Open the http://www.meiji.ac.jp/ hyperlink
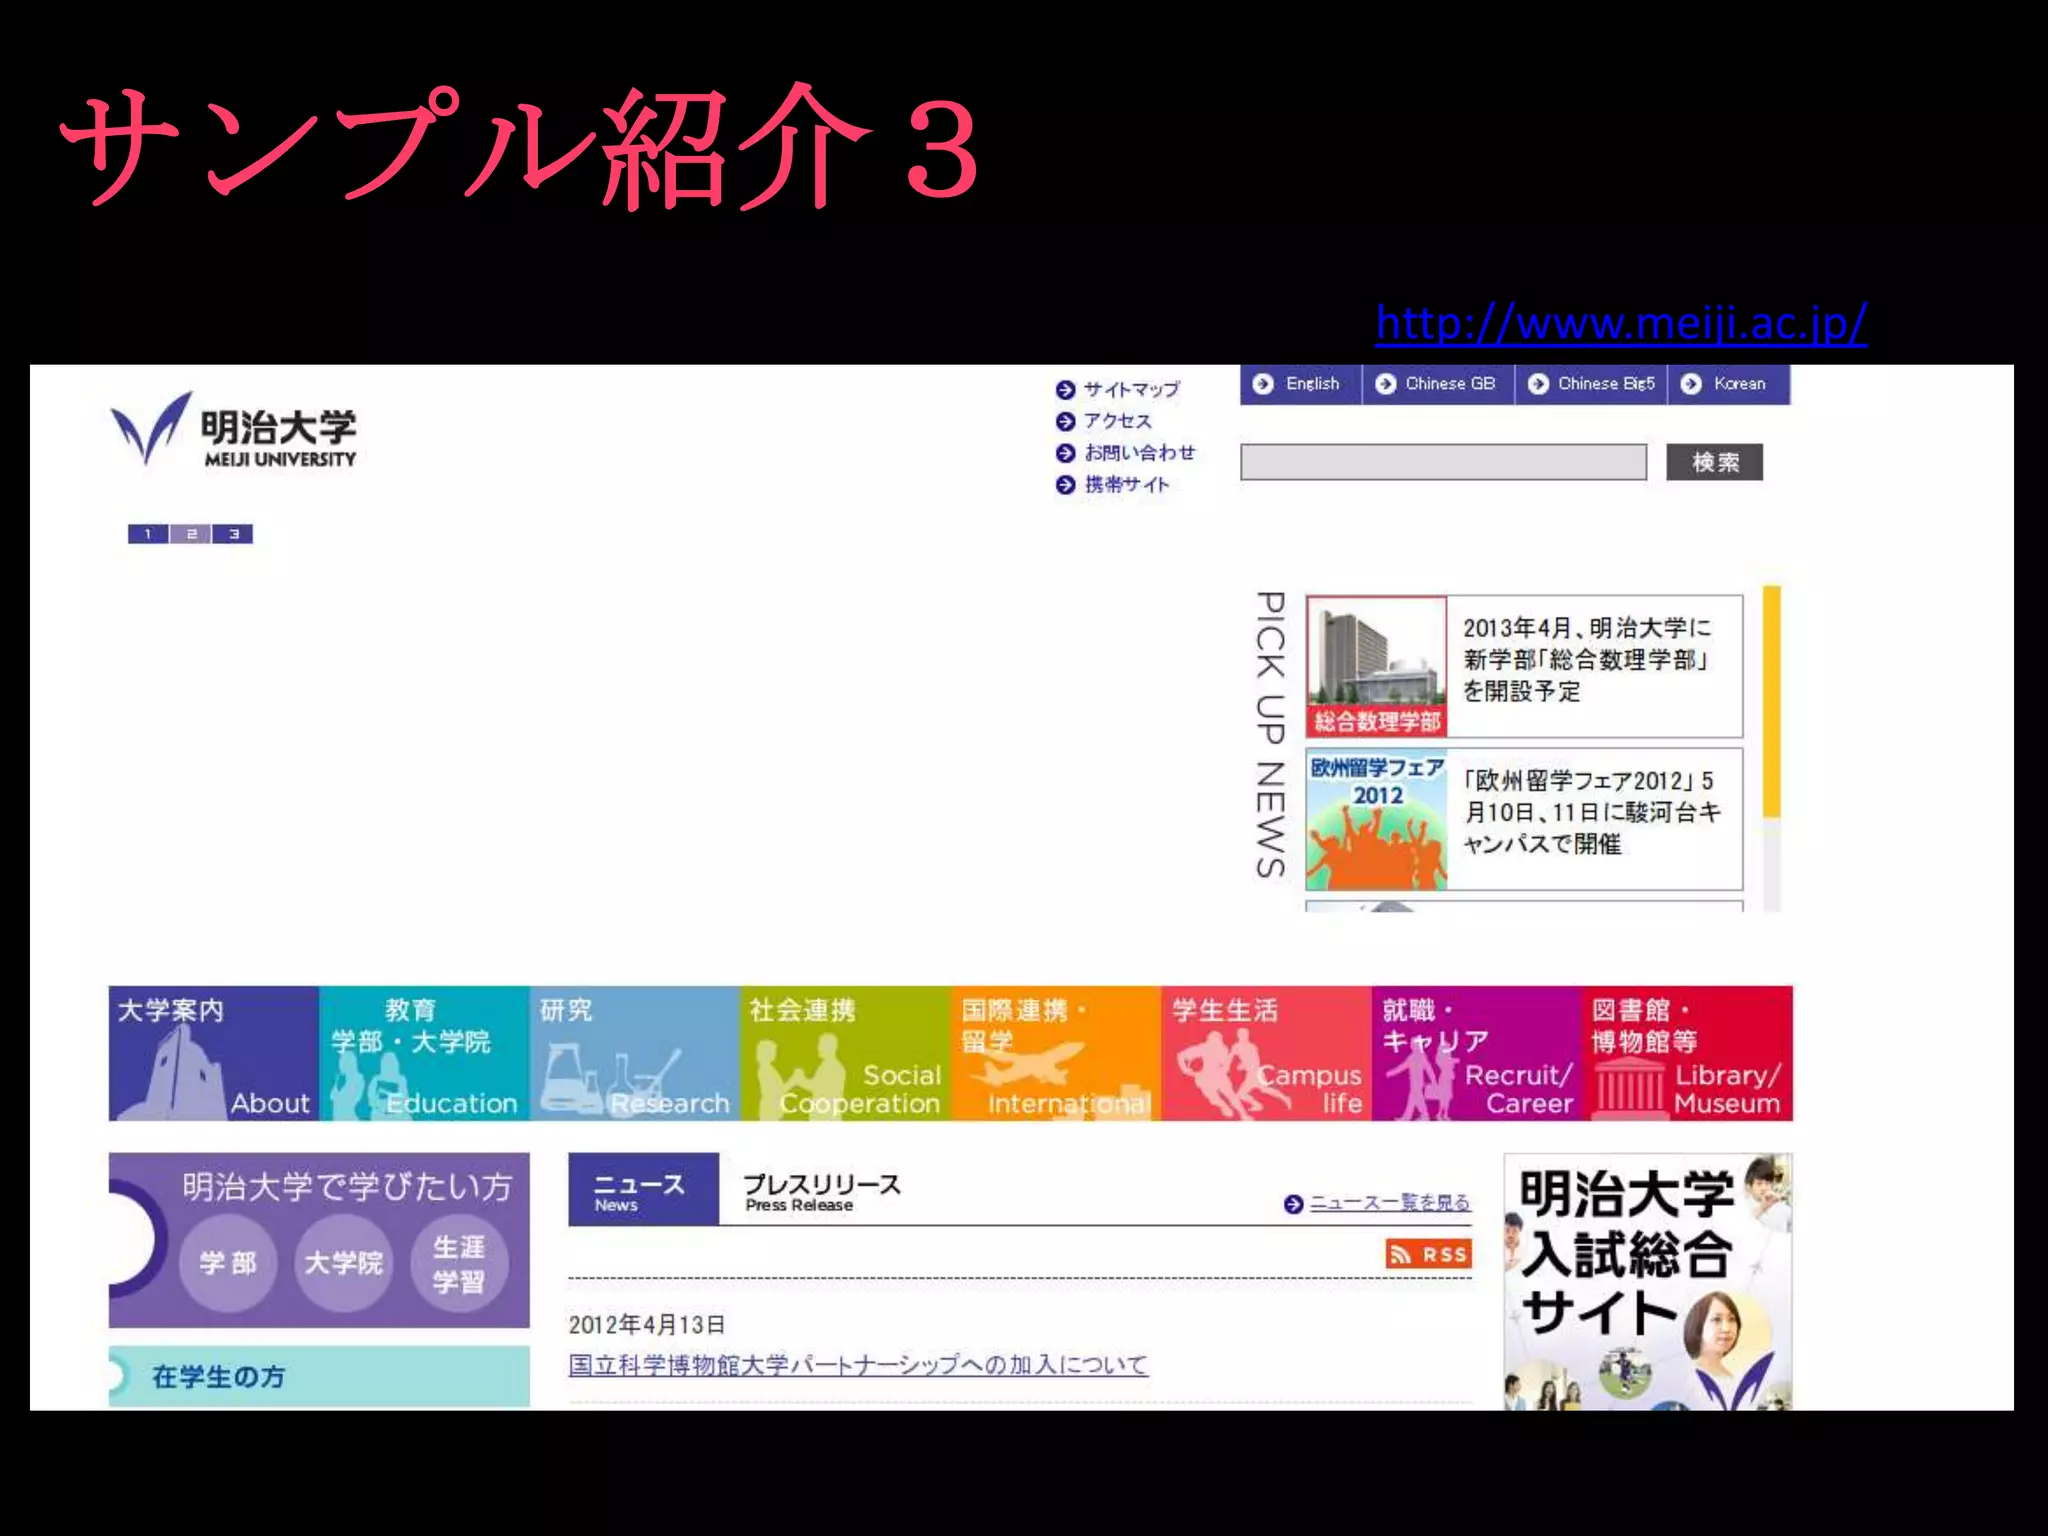The image size is (2048, 1536). click(1621, 323)
